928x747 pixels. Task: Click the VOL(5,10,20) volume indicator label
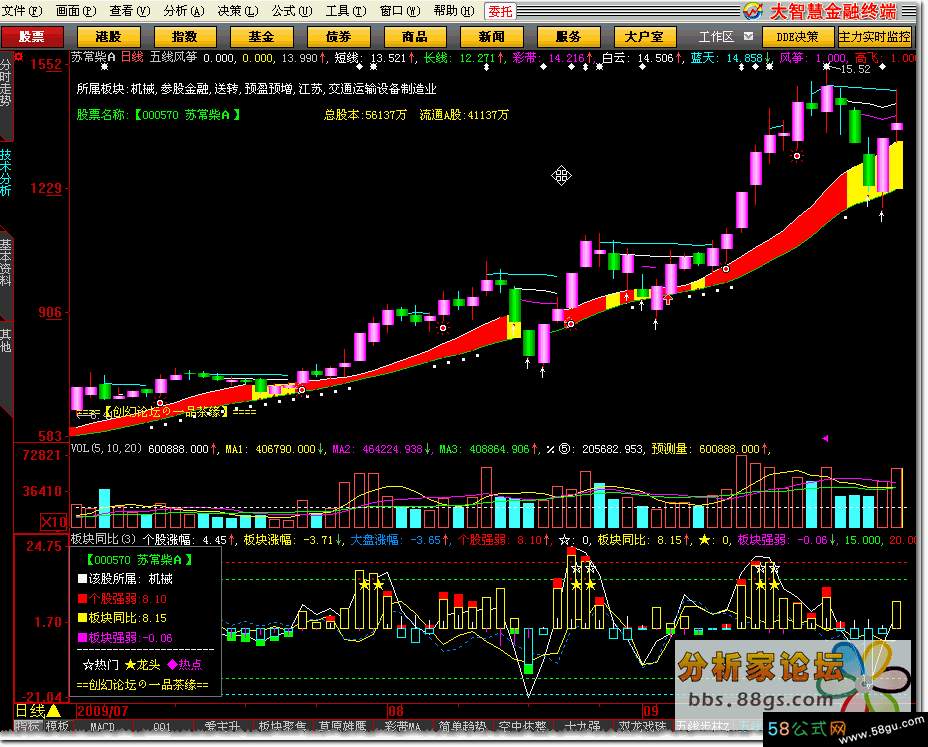point(107,448)
